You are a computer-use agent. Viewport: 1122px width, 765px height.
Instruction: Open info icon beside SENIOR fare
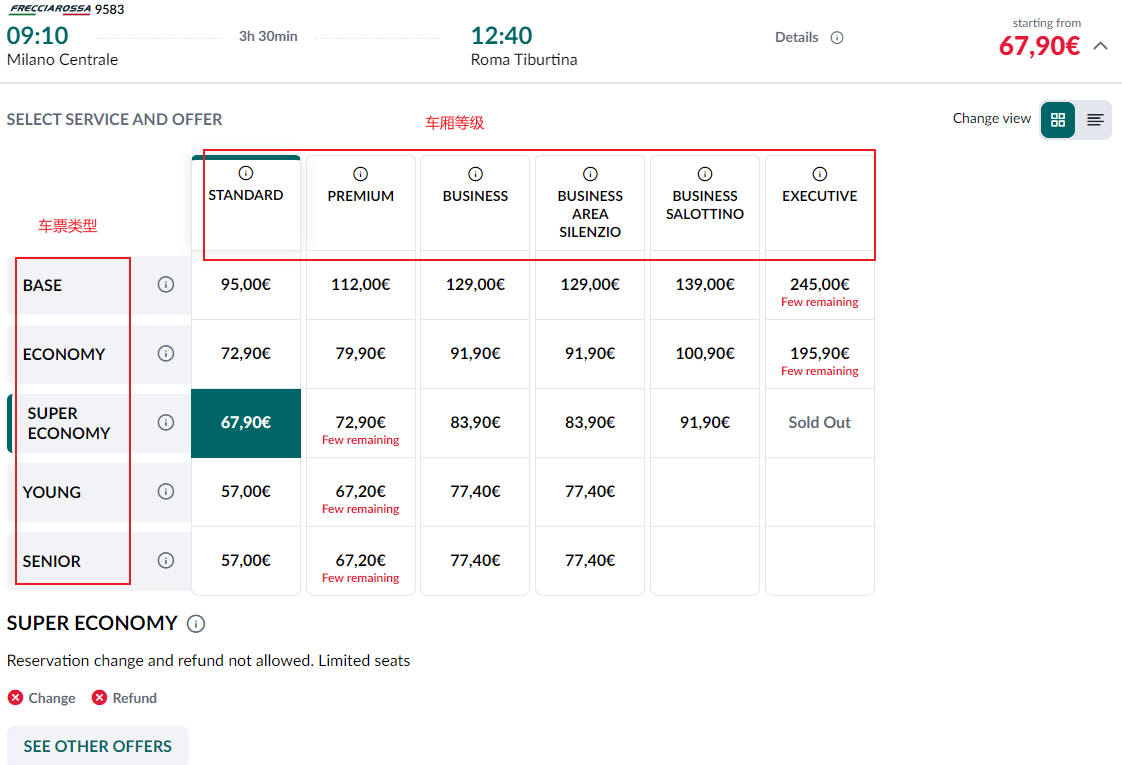(x=166, y=560)
